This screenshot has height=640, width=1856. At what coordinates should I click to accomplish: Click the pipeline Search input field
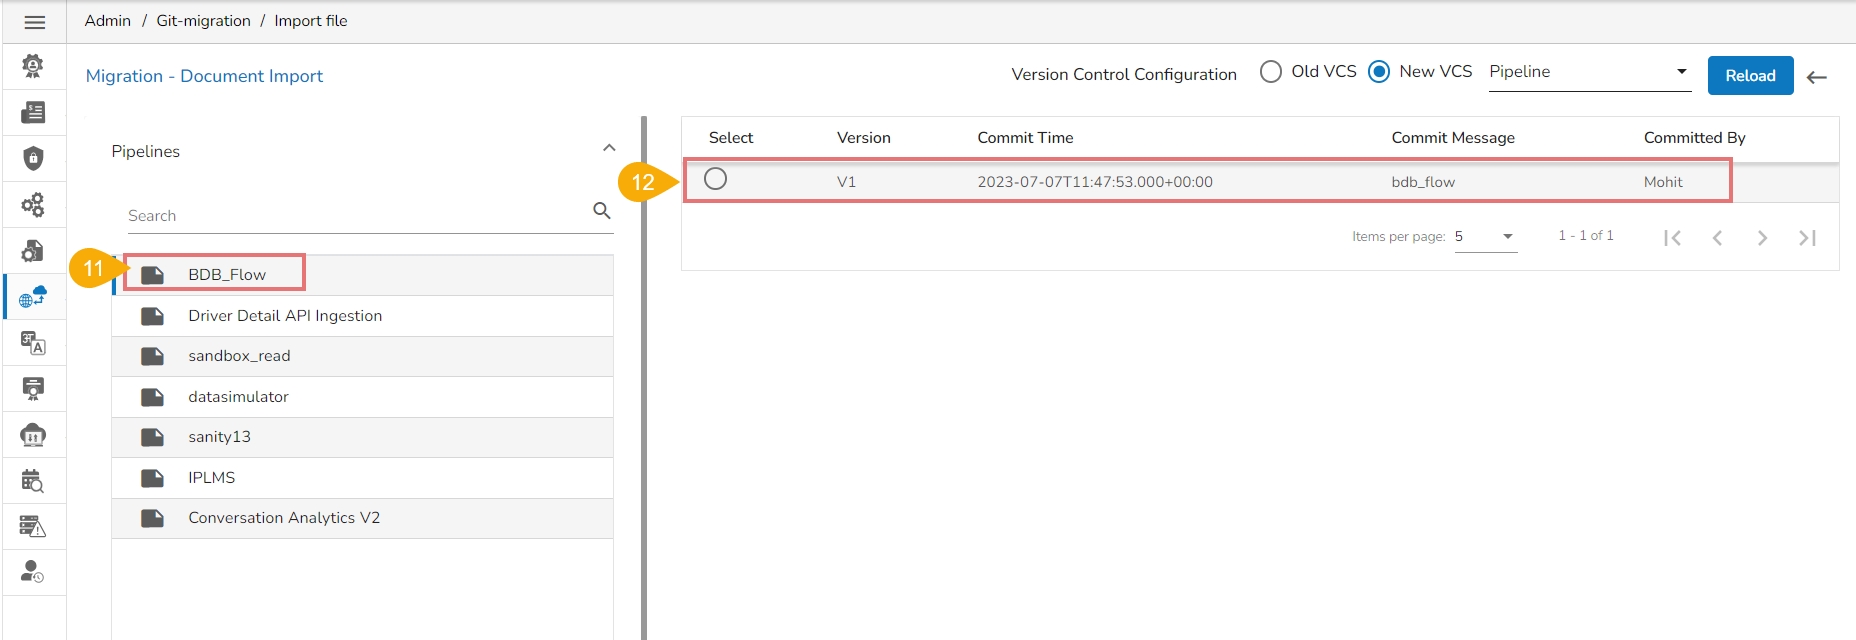click(355, 216)
